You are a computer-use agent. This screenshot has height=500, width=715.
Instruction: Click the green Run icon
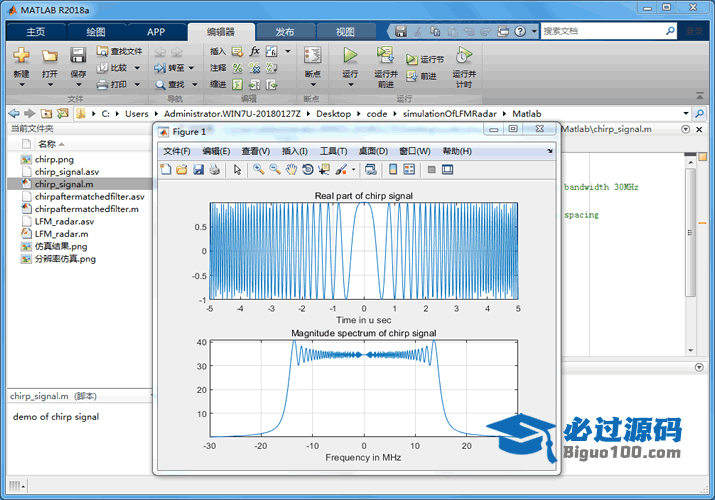coord(350,55)
